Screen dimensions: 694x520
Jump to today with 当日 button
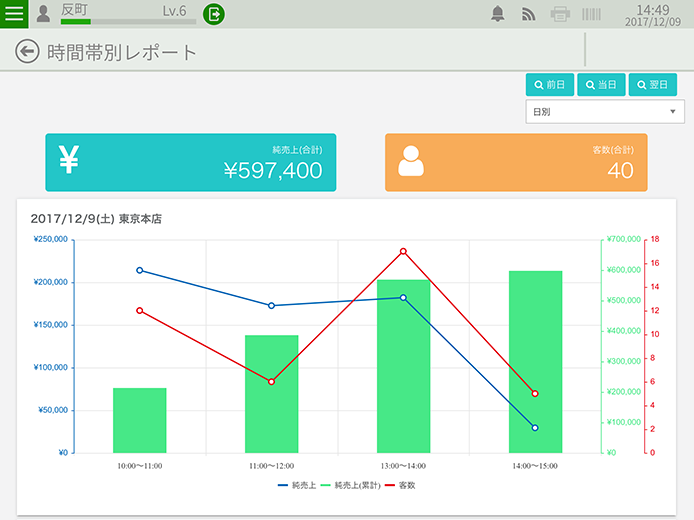point(601,85)
